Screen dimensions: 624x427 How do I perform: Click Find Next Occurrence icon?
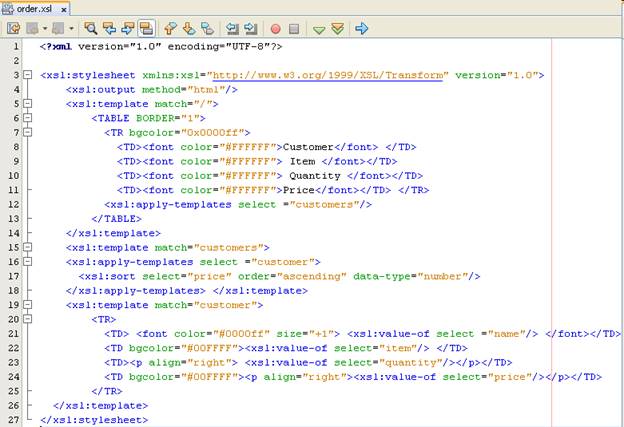click(128, 28)
